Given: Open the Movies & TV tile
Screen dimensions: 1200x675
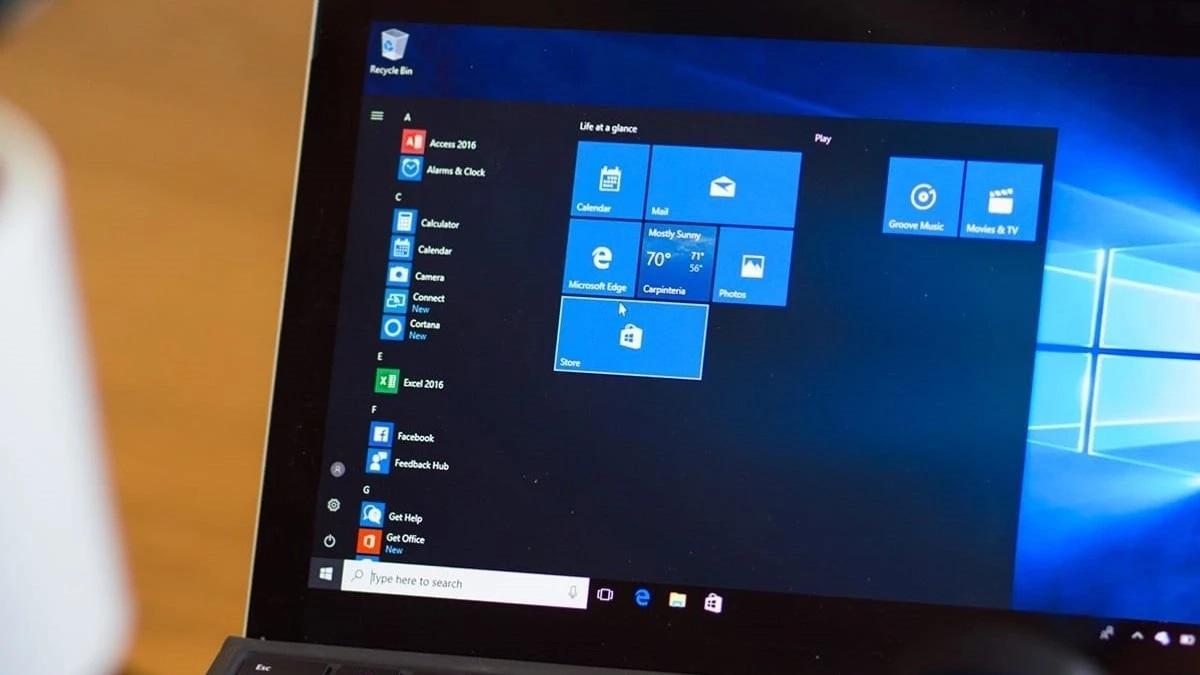Looking at the screenshot, I should [x=1001, y=200].
